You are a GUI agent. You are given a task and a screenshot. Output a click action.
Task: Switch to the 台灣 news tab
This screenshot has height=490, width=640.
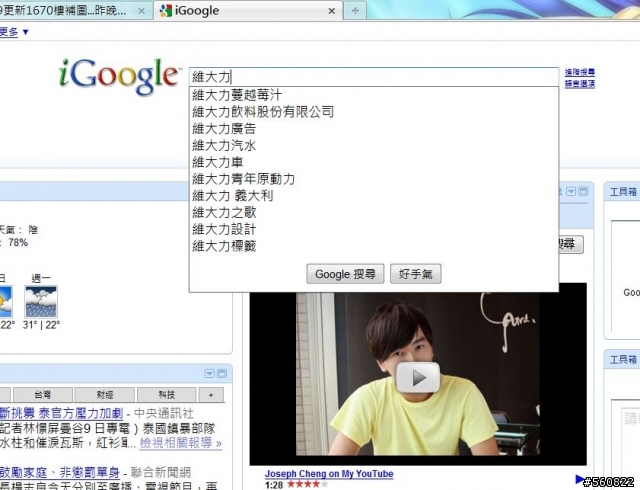[x=42, y=395]
